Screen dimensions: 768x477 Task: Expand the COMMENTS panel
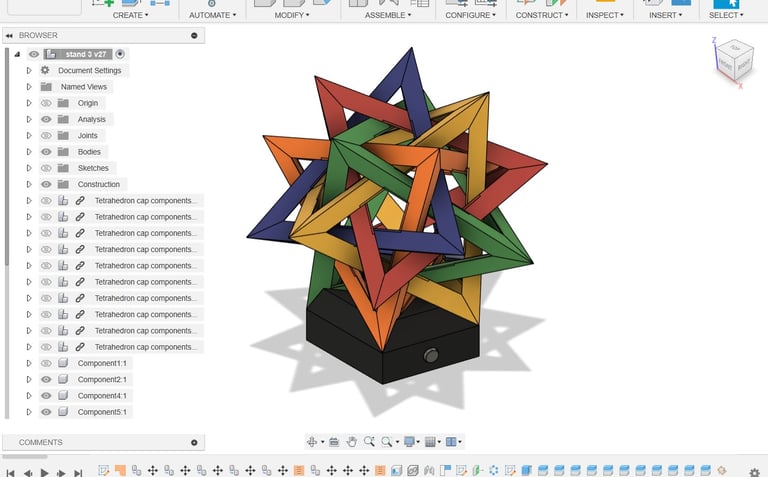pos(194,442)
